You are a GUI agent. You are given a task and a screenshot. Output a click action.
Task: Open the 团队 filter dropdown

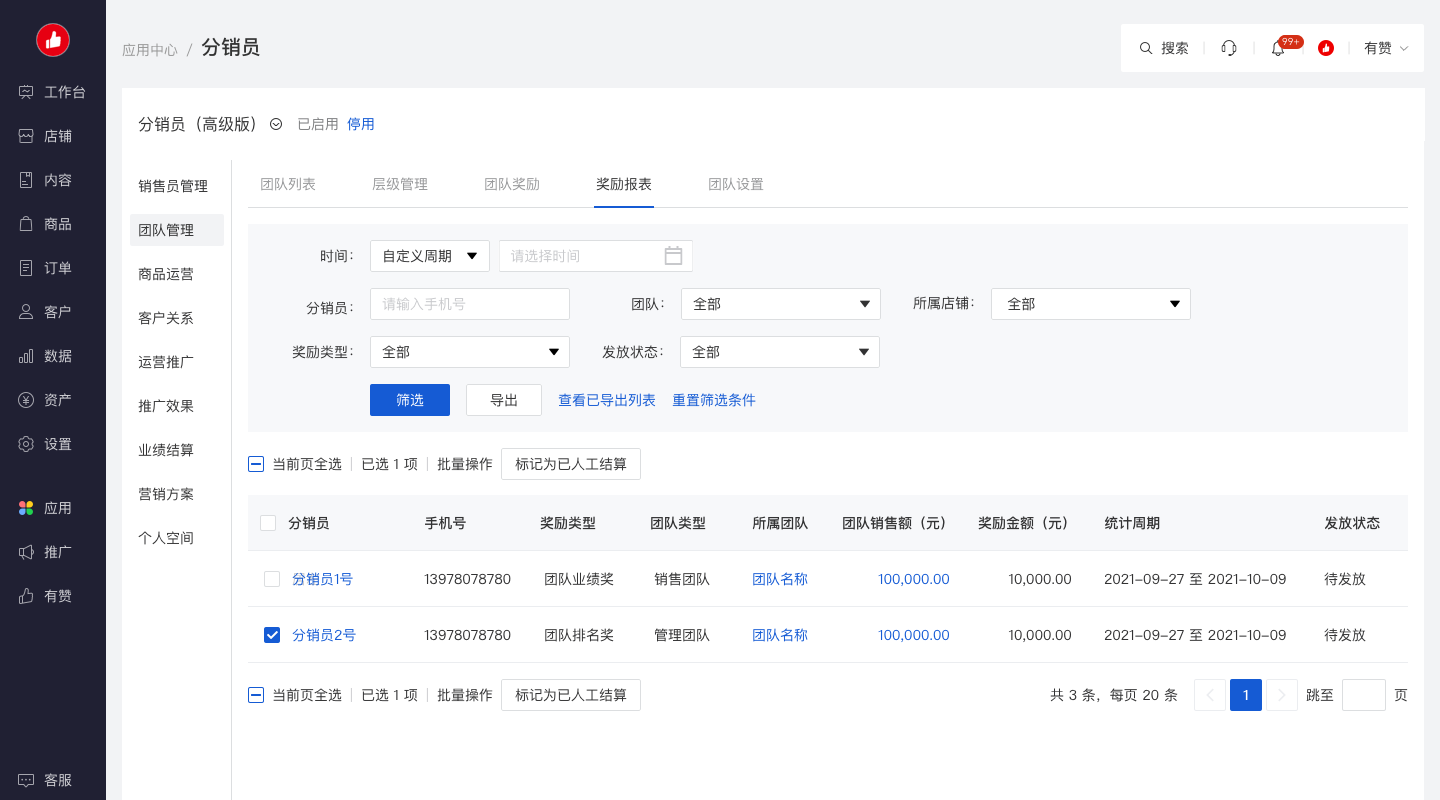coord(781,304)
